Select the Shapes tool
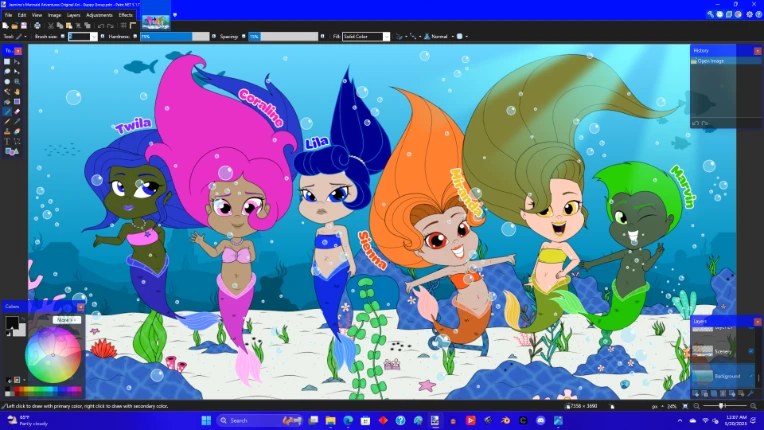Image resolution: width=764 pixels, height=430 pixels. pos(12,151)
